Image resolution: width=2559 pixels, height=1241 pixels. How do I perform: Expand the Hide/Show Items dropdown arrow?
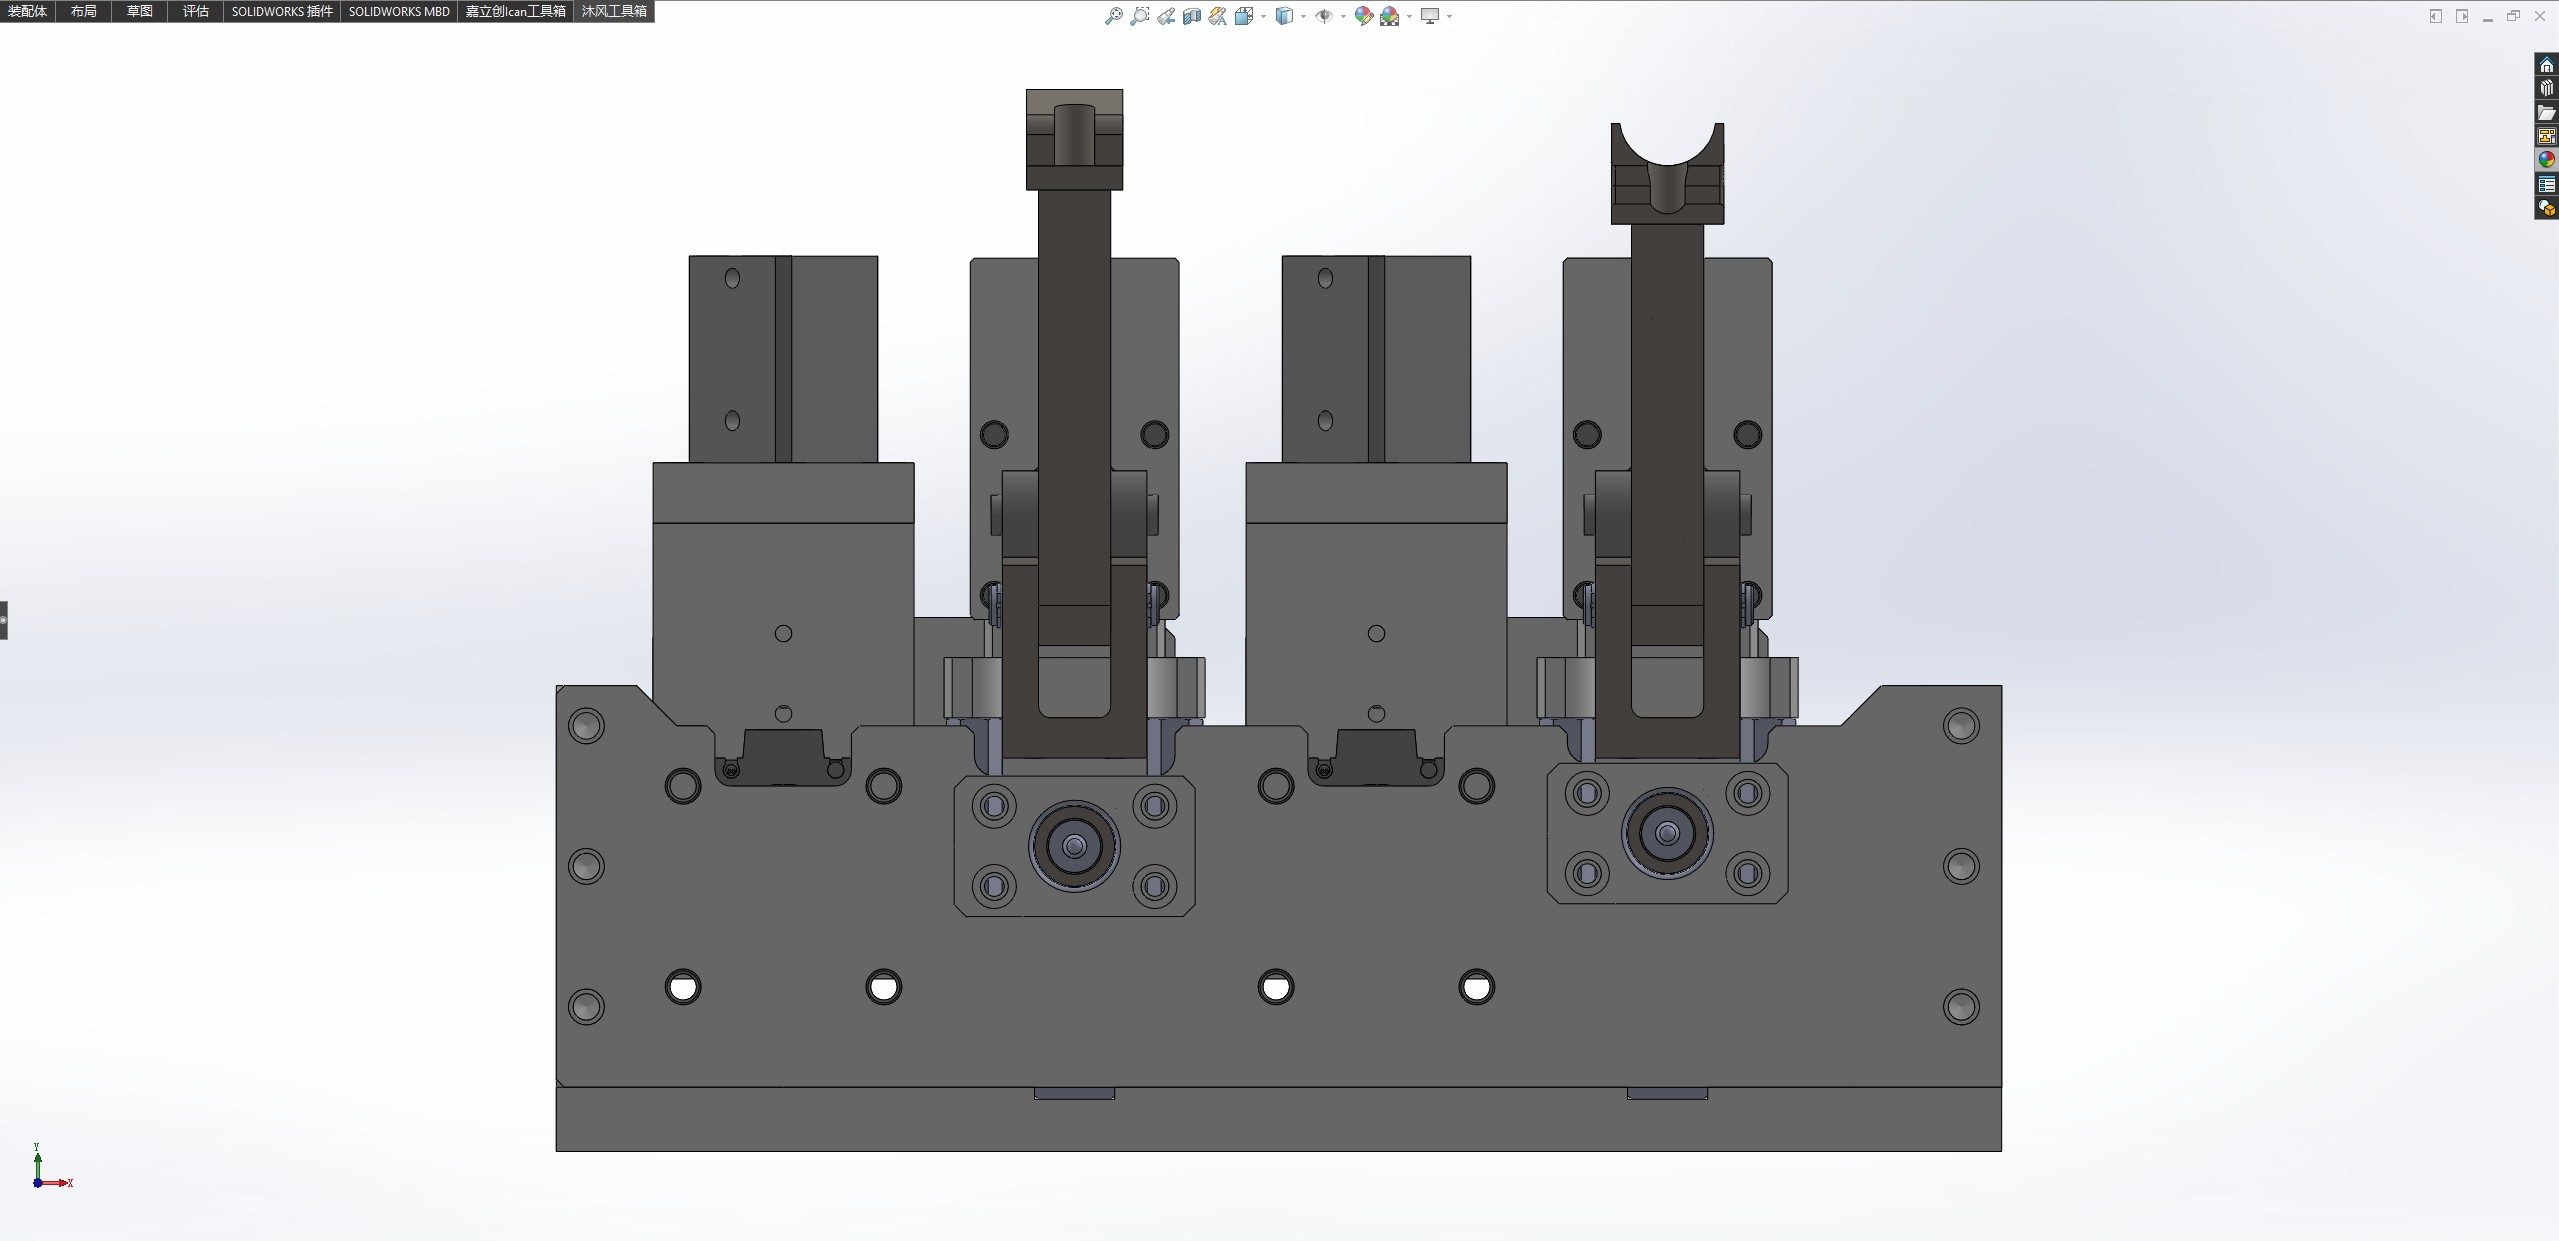pos(1343,16)
